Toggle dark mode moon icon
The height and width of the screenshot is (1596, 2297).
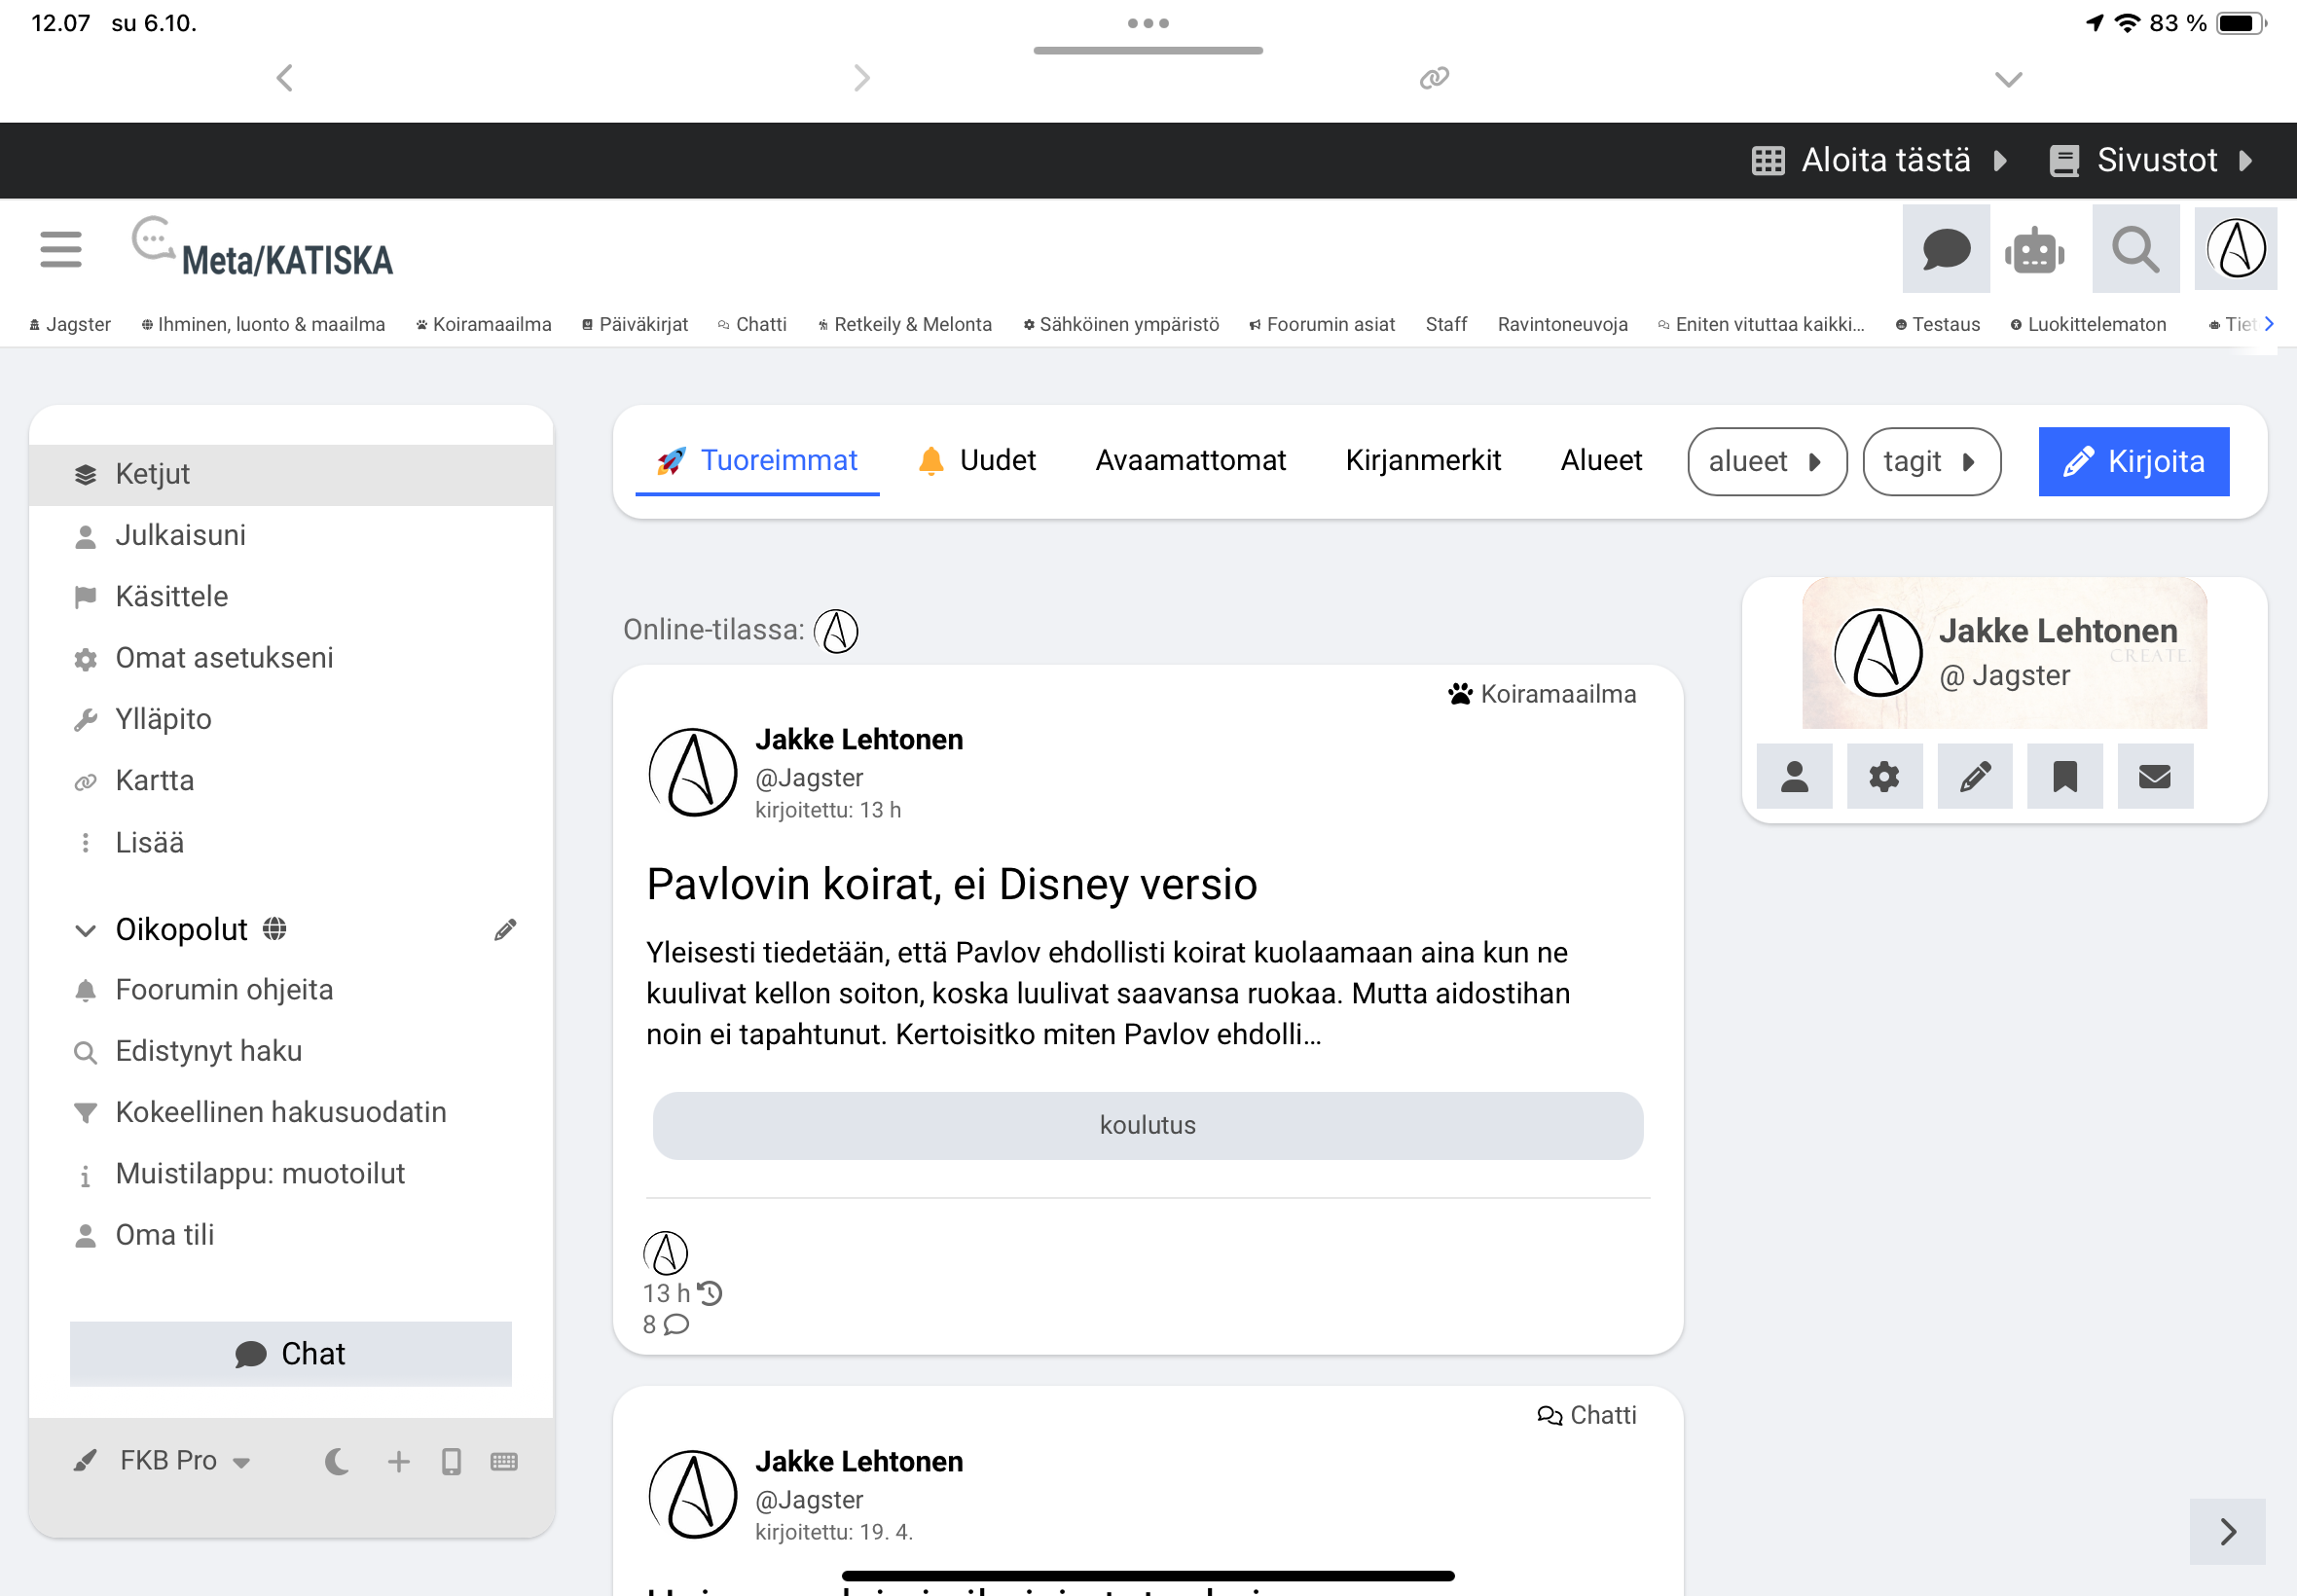pyautogui.click(x=337, y=1462)
